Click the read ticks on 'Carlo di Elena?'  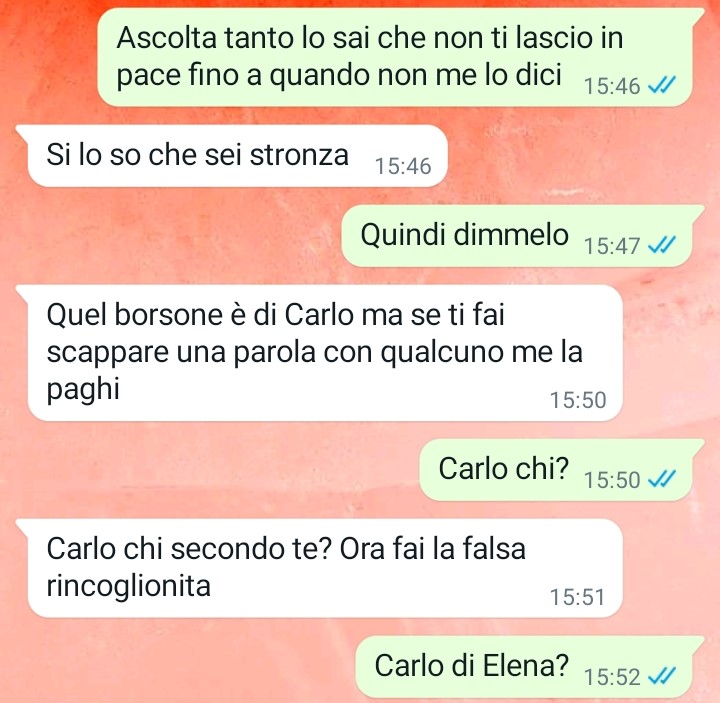[661, 676]
